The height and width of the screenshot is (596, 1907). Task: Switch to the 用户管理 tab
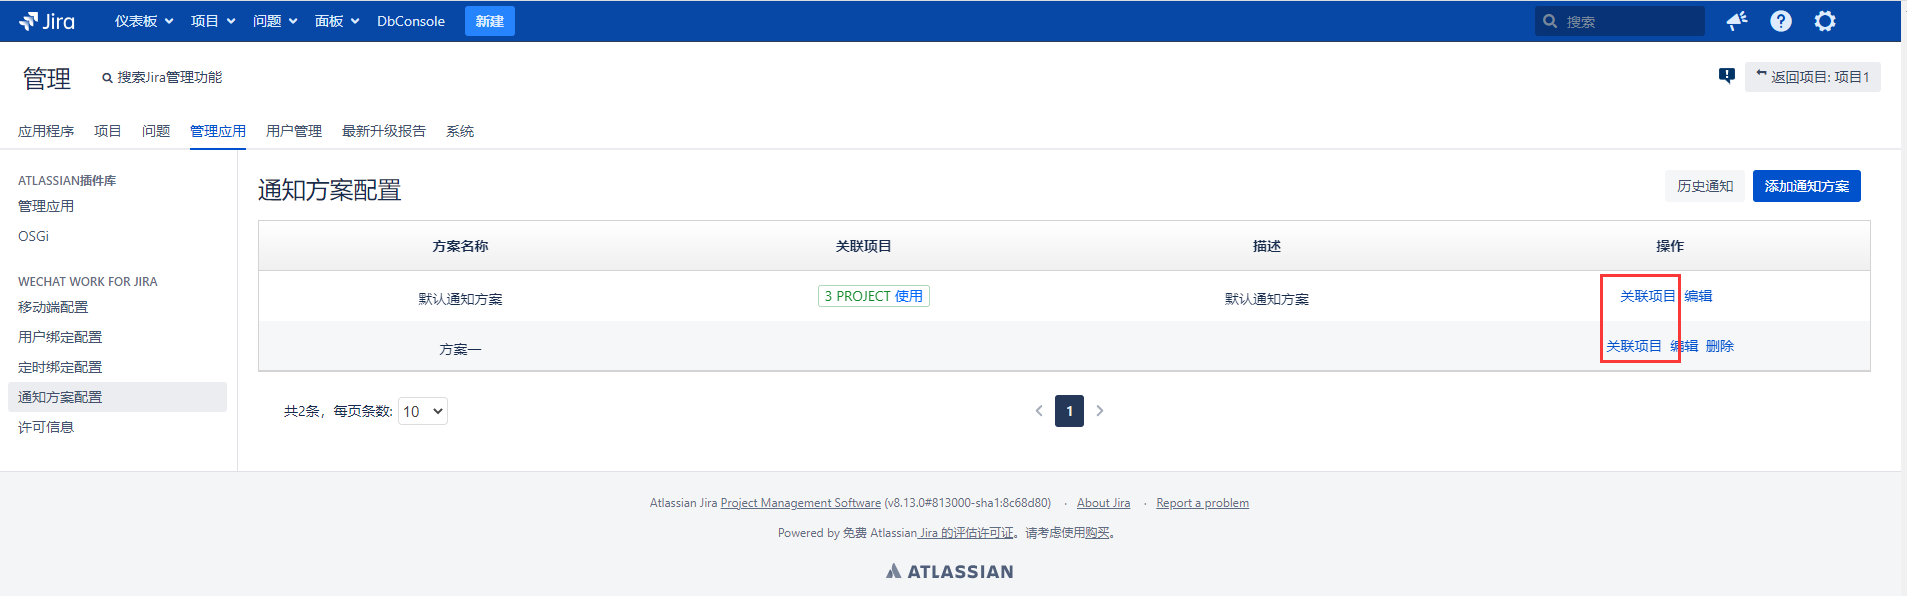(294, 131)
